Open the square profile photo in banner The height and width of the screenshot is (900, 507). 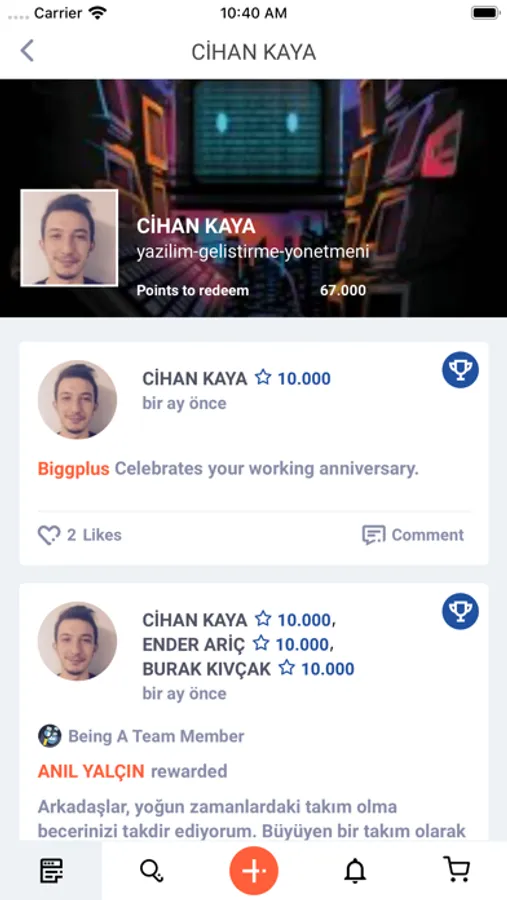pyautogui.click(x=69, y=238)
